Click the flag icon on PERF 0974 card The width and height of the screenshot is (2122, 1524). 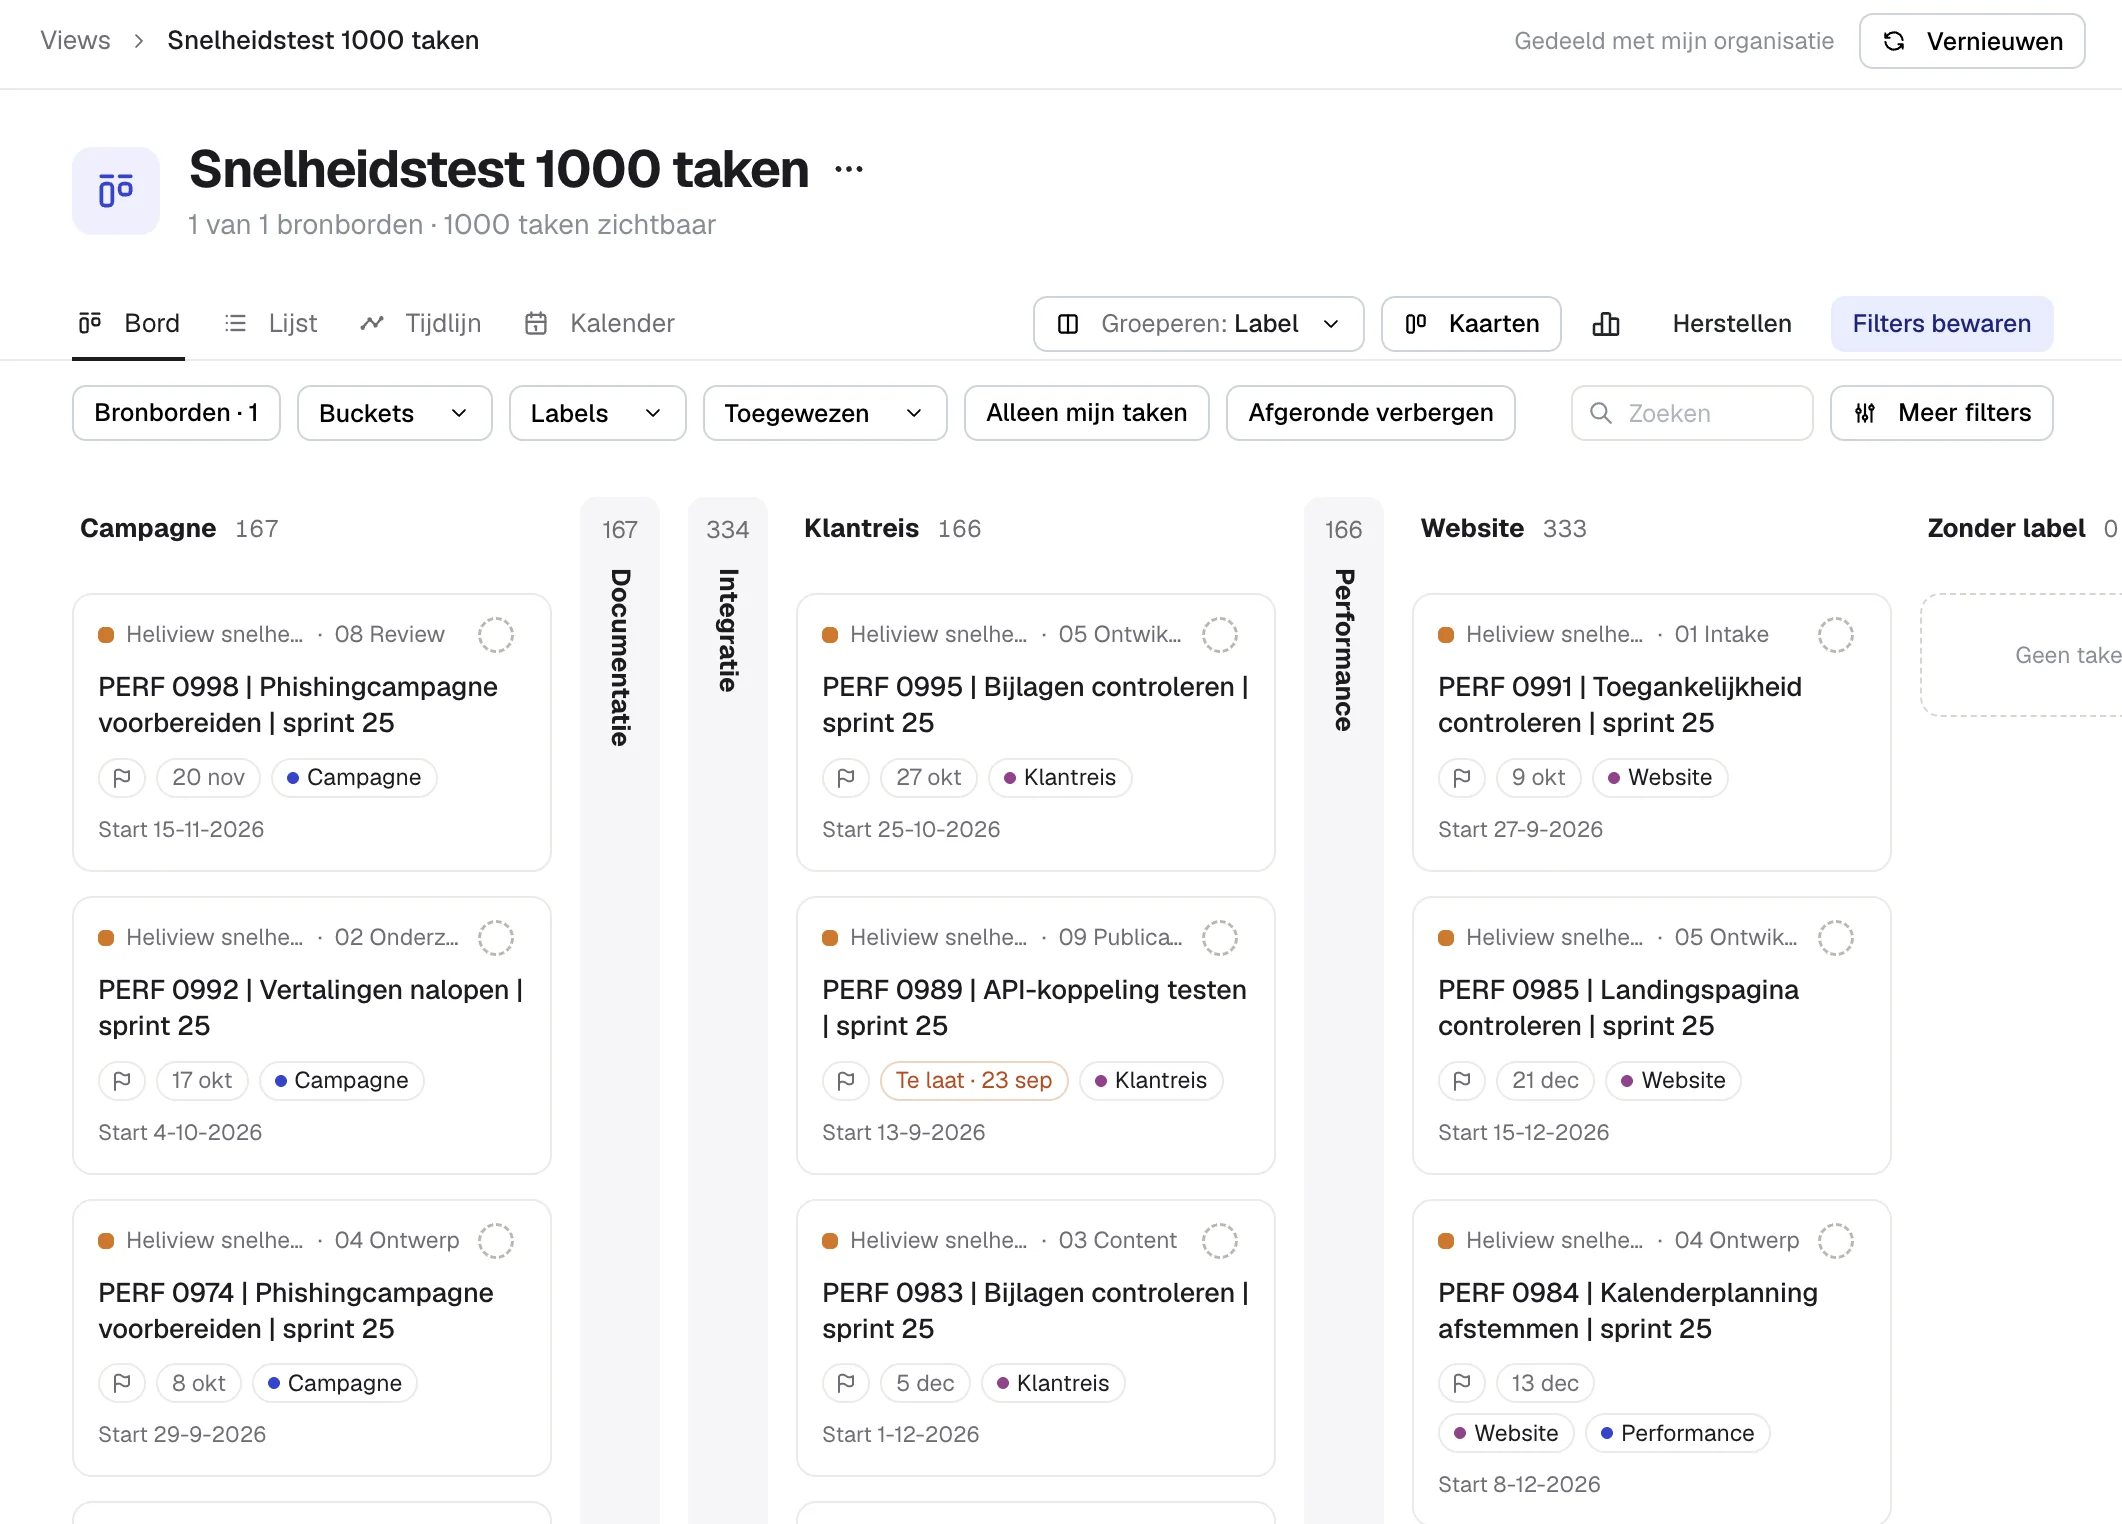pyautogui.click(x=122, y=1384)
